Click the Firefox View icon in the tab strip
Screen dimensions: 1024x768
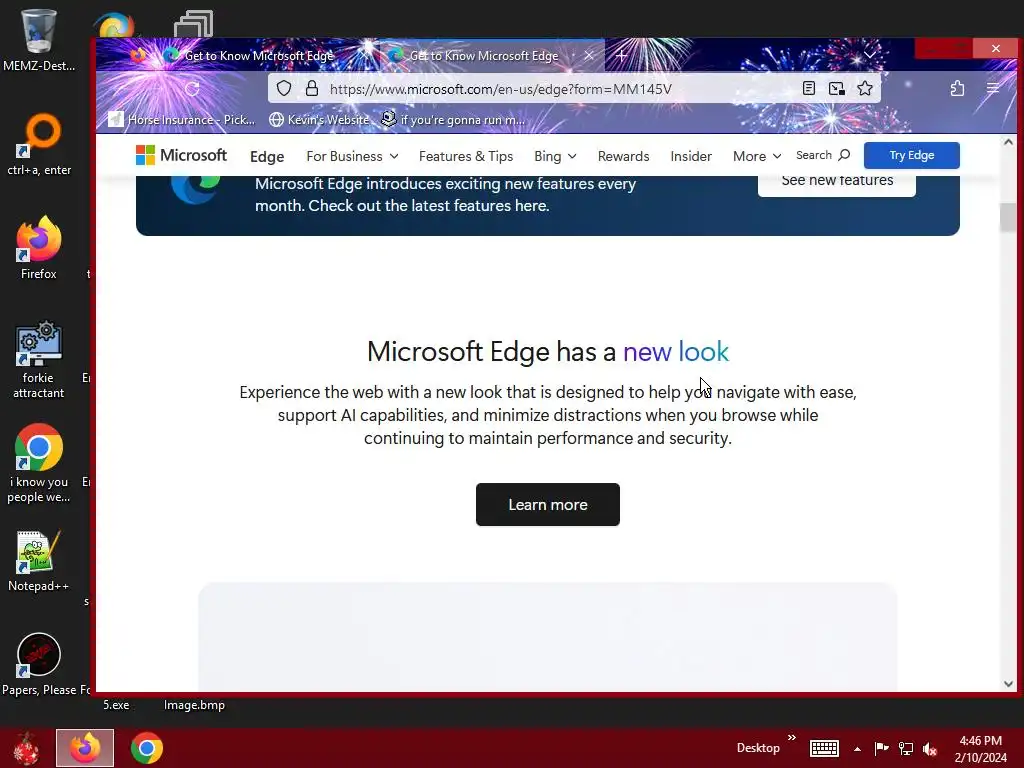(137, 56)
